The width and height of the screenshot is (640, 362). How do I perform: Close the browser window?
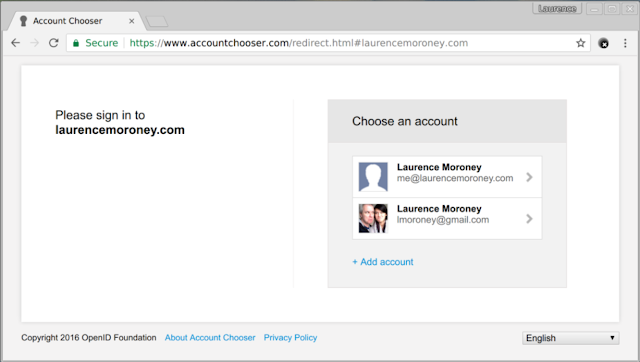630,9
